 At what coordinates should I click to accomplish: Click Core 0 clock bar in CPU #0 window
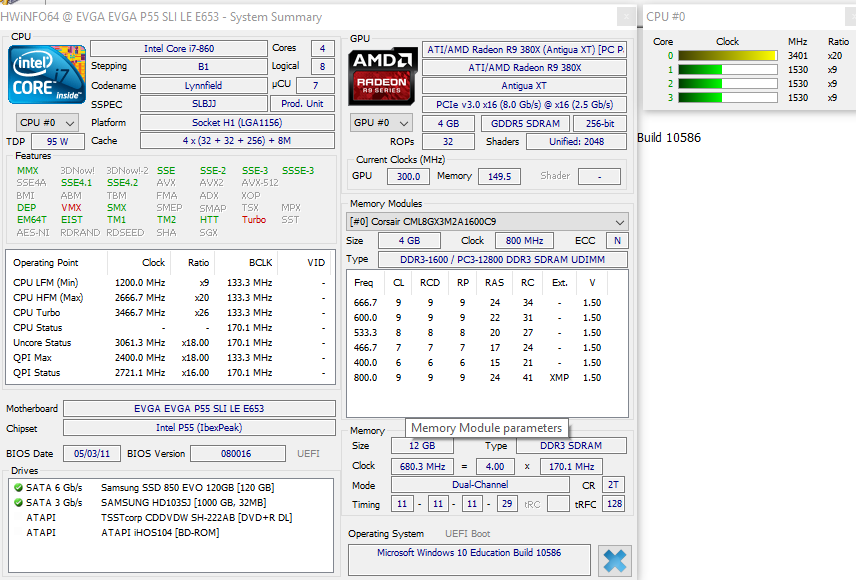coord(728,56)
